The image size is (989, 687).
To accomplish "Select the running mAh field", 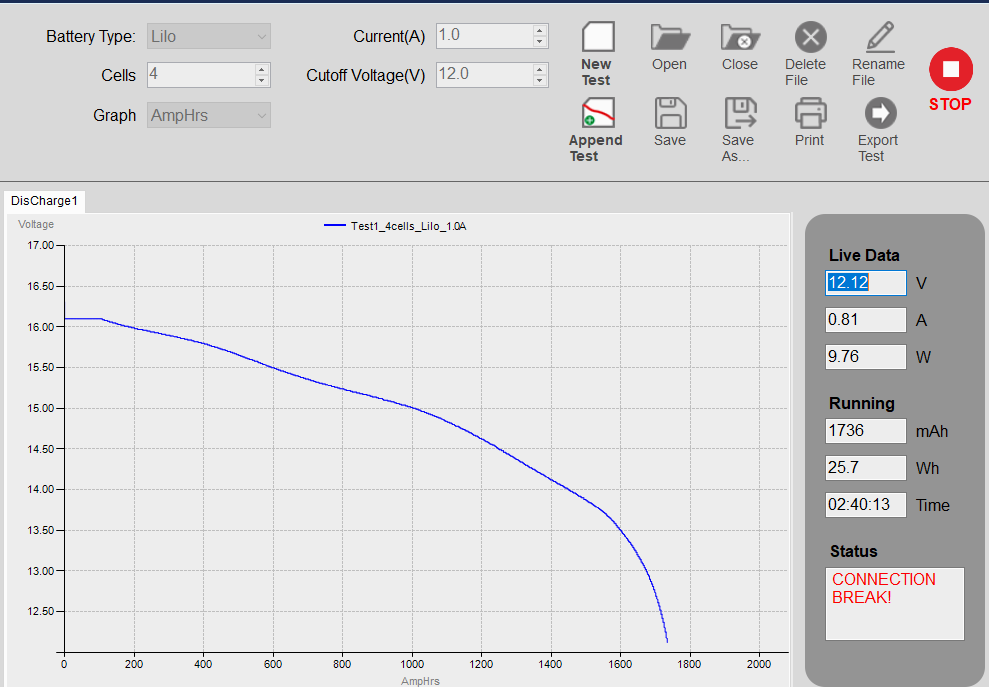I will (865, 431).
